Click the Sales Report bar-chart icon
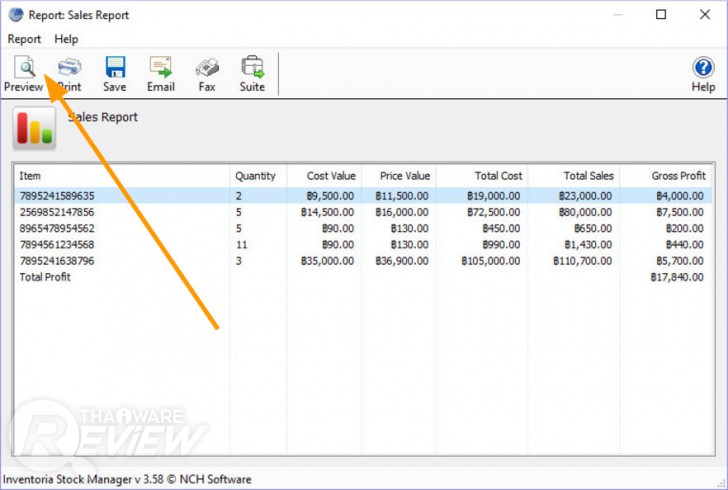 (x=34, y=129)
